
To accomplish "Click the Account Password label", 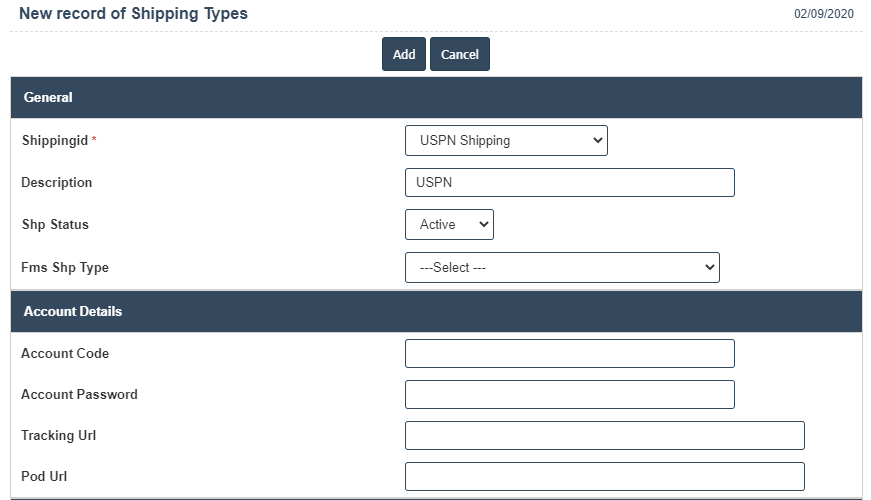I will [79, 395].
